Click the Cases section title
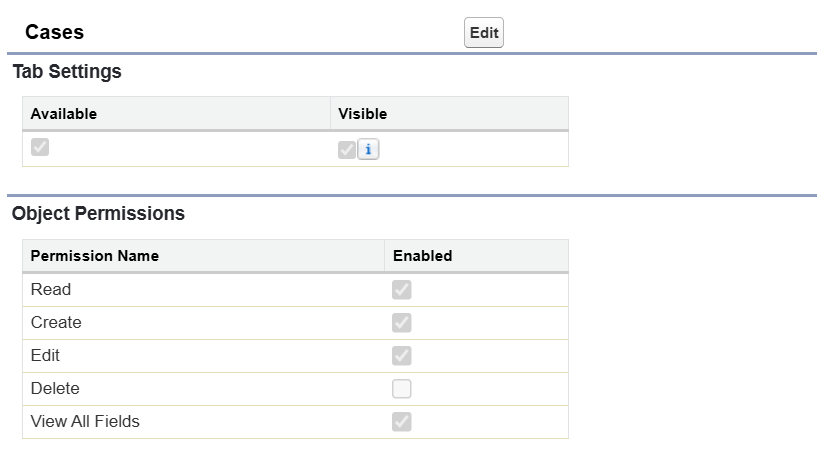Image resolution: width=817 pixels, height=457 pixels. [x=54, y=32]
